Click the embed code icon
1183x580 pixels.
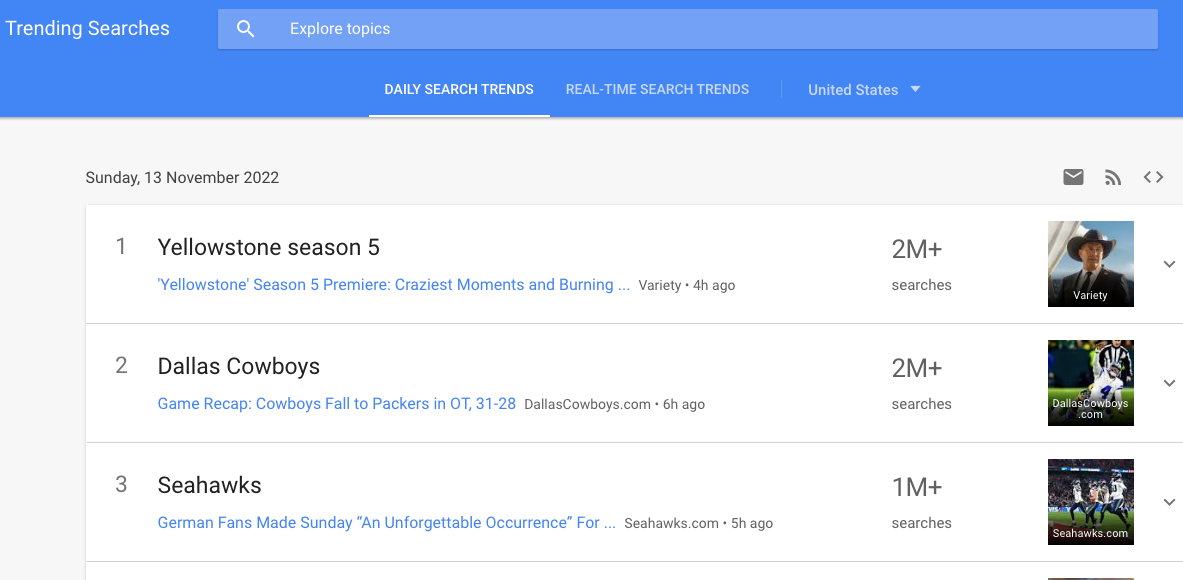(1153, 177)
